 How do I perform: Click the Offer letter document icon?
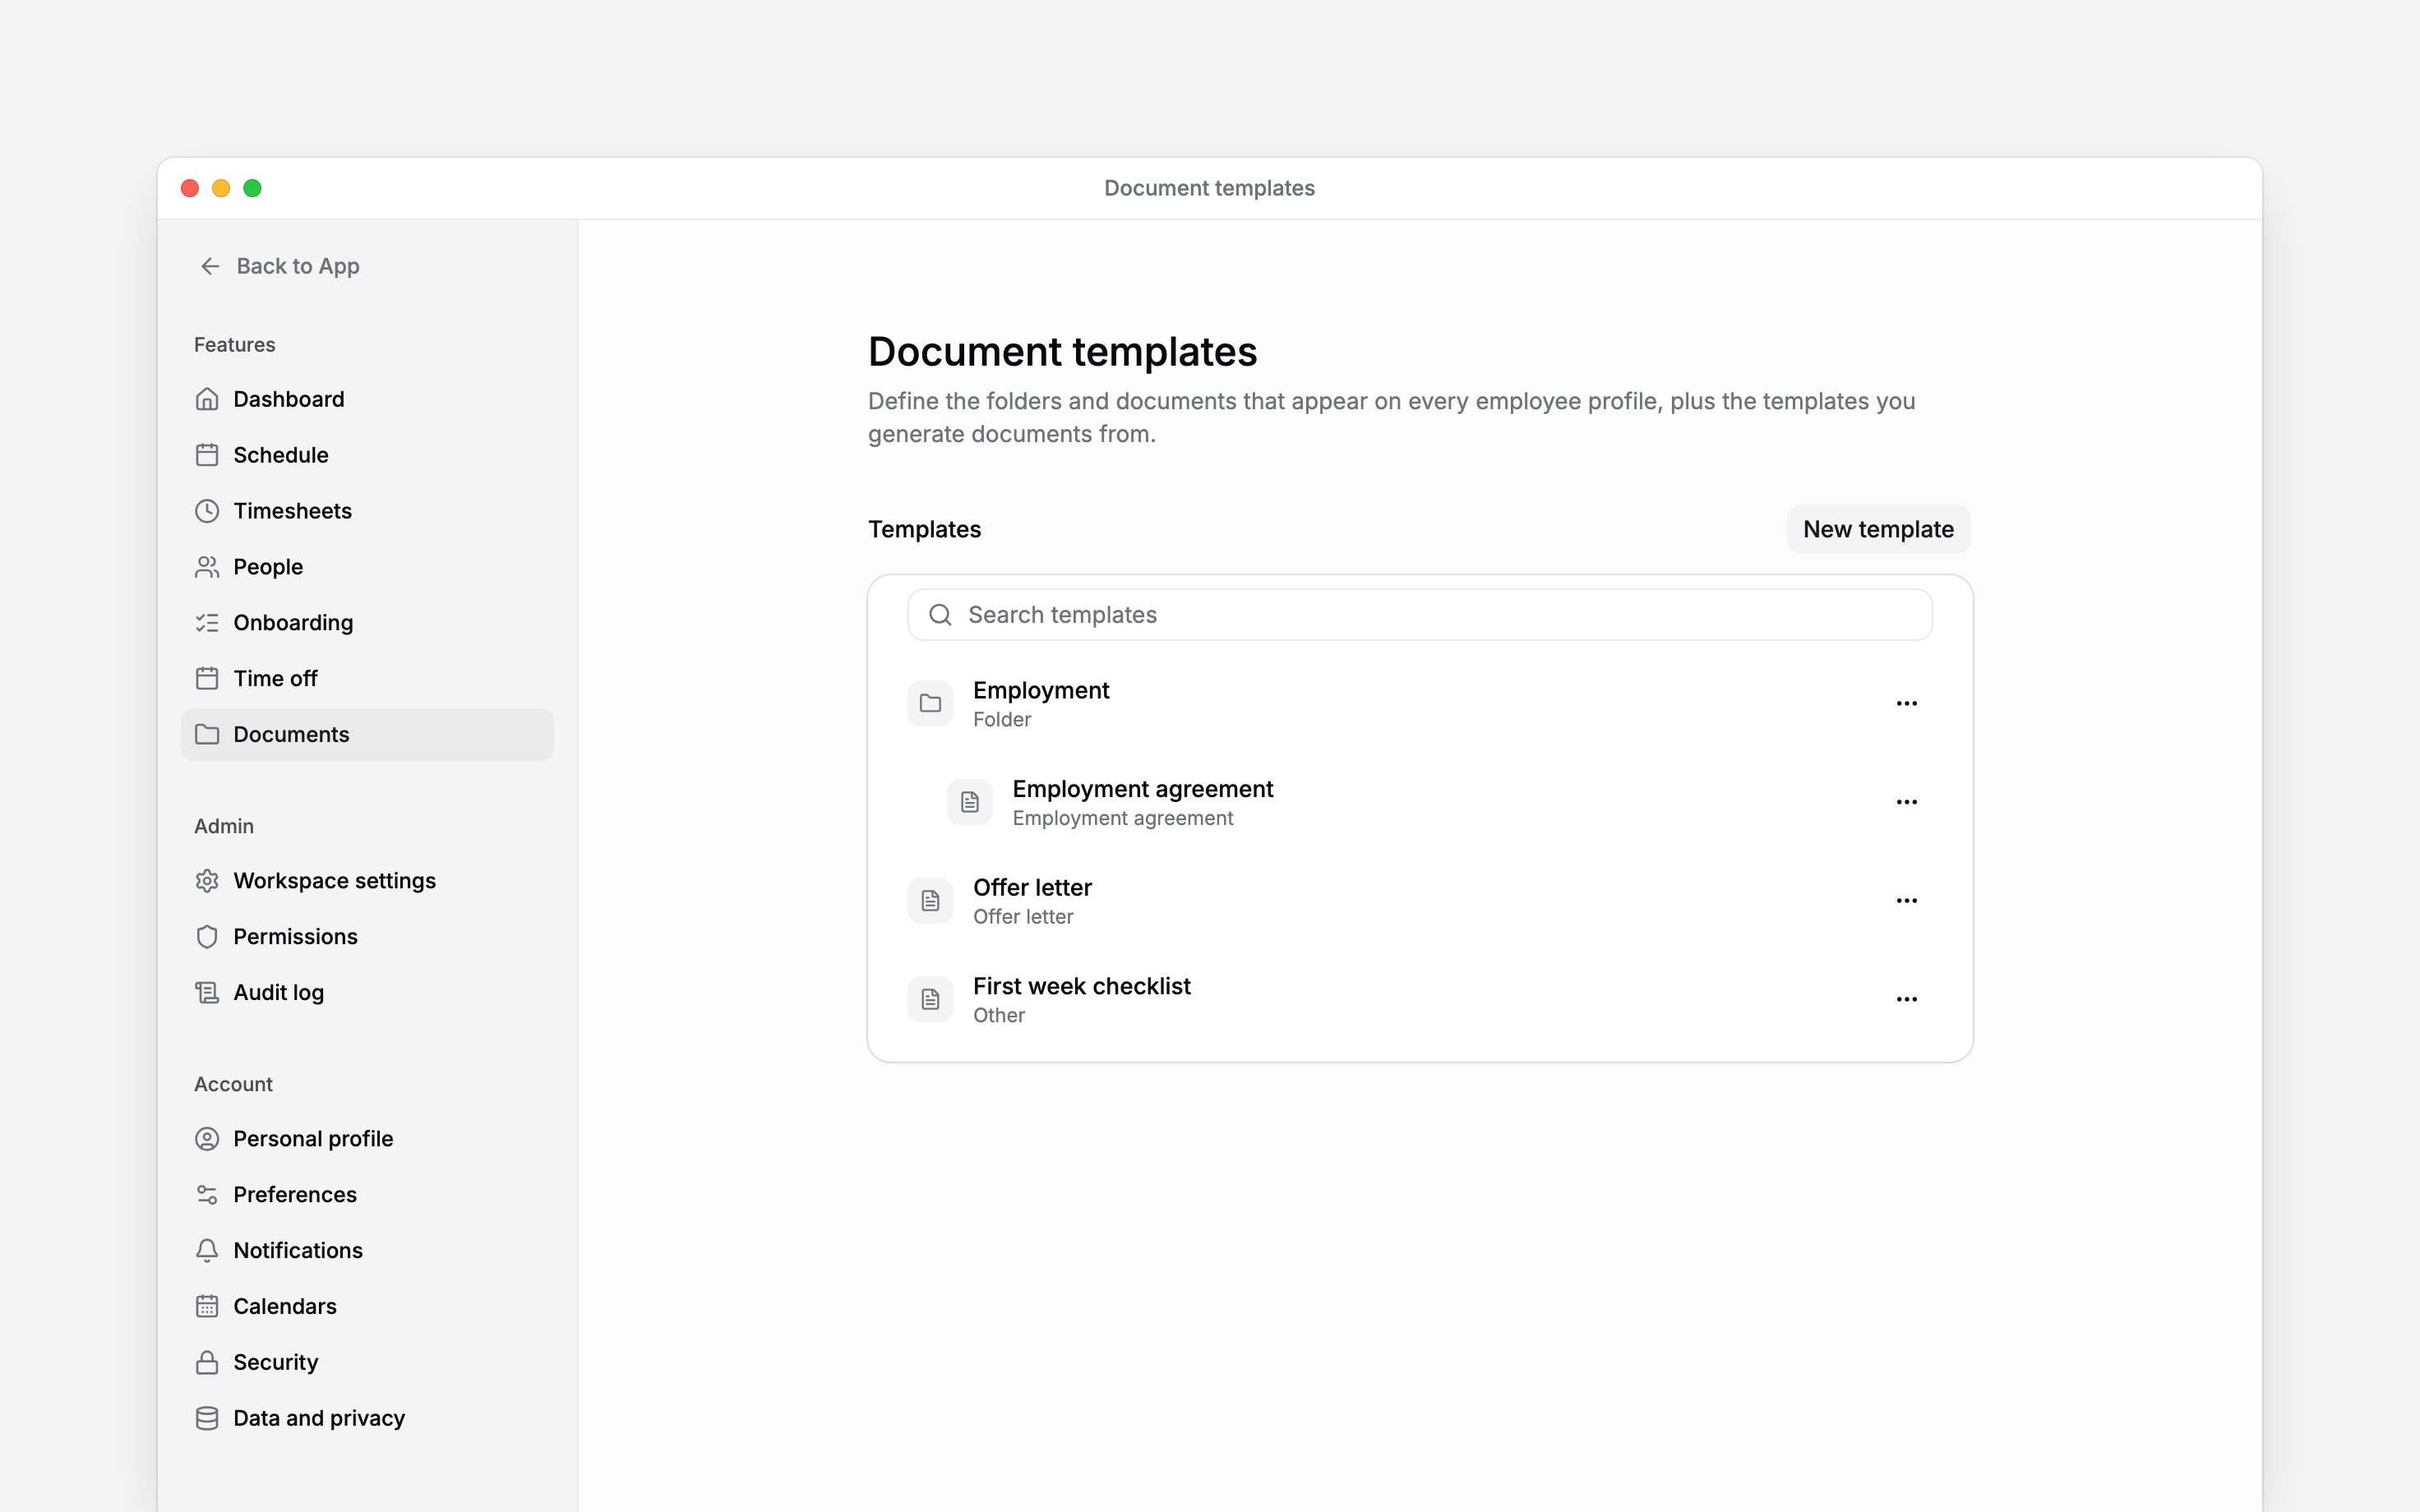tap(930, 901)
